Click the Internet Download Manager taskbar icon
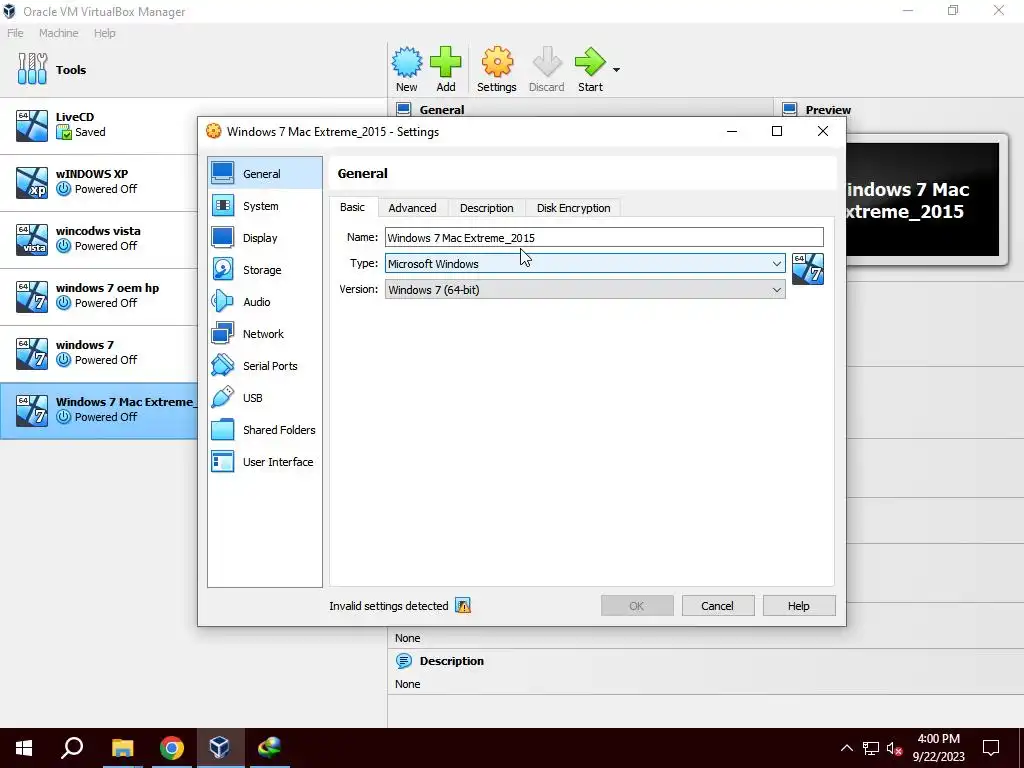 [268, 748]
